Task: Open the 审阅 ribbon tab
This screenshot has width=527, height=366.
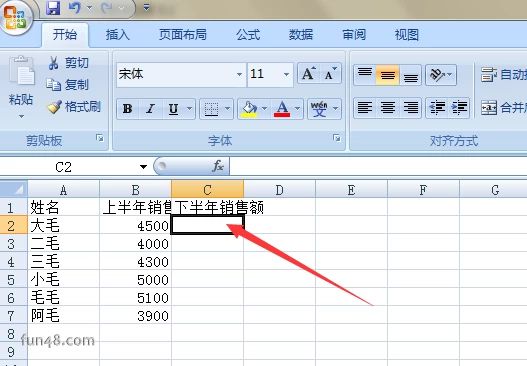Action: tap(354, 35)
